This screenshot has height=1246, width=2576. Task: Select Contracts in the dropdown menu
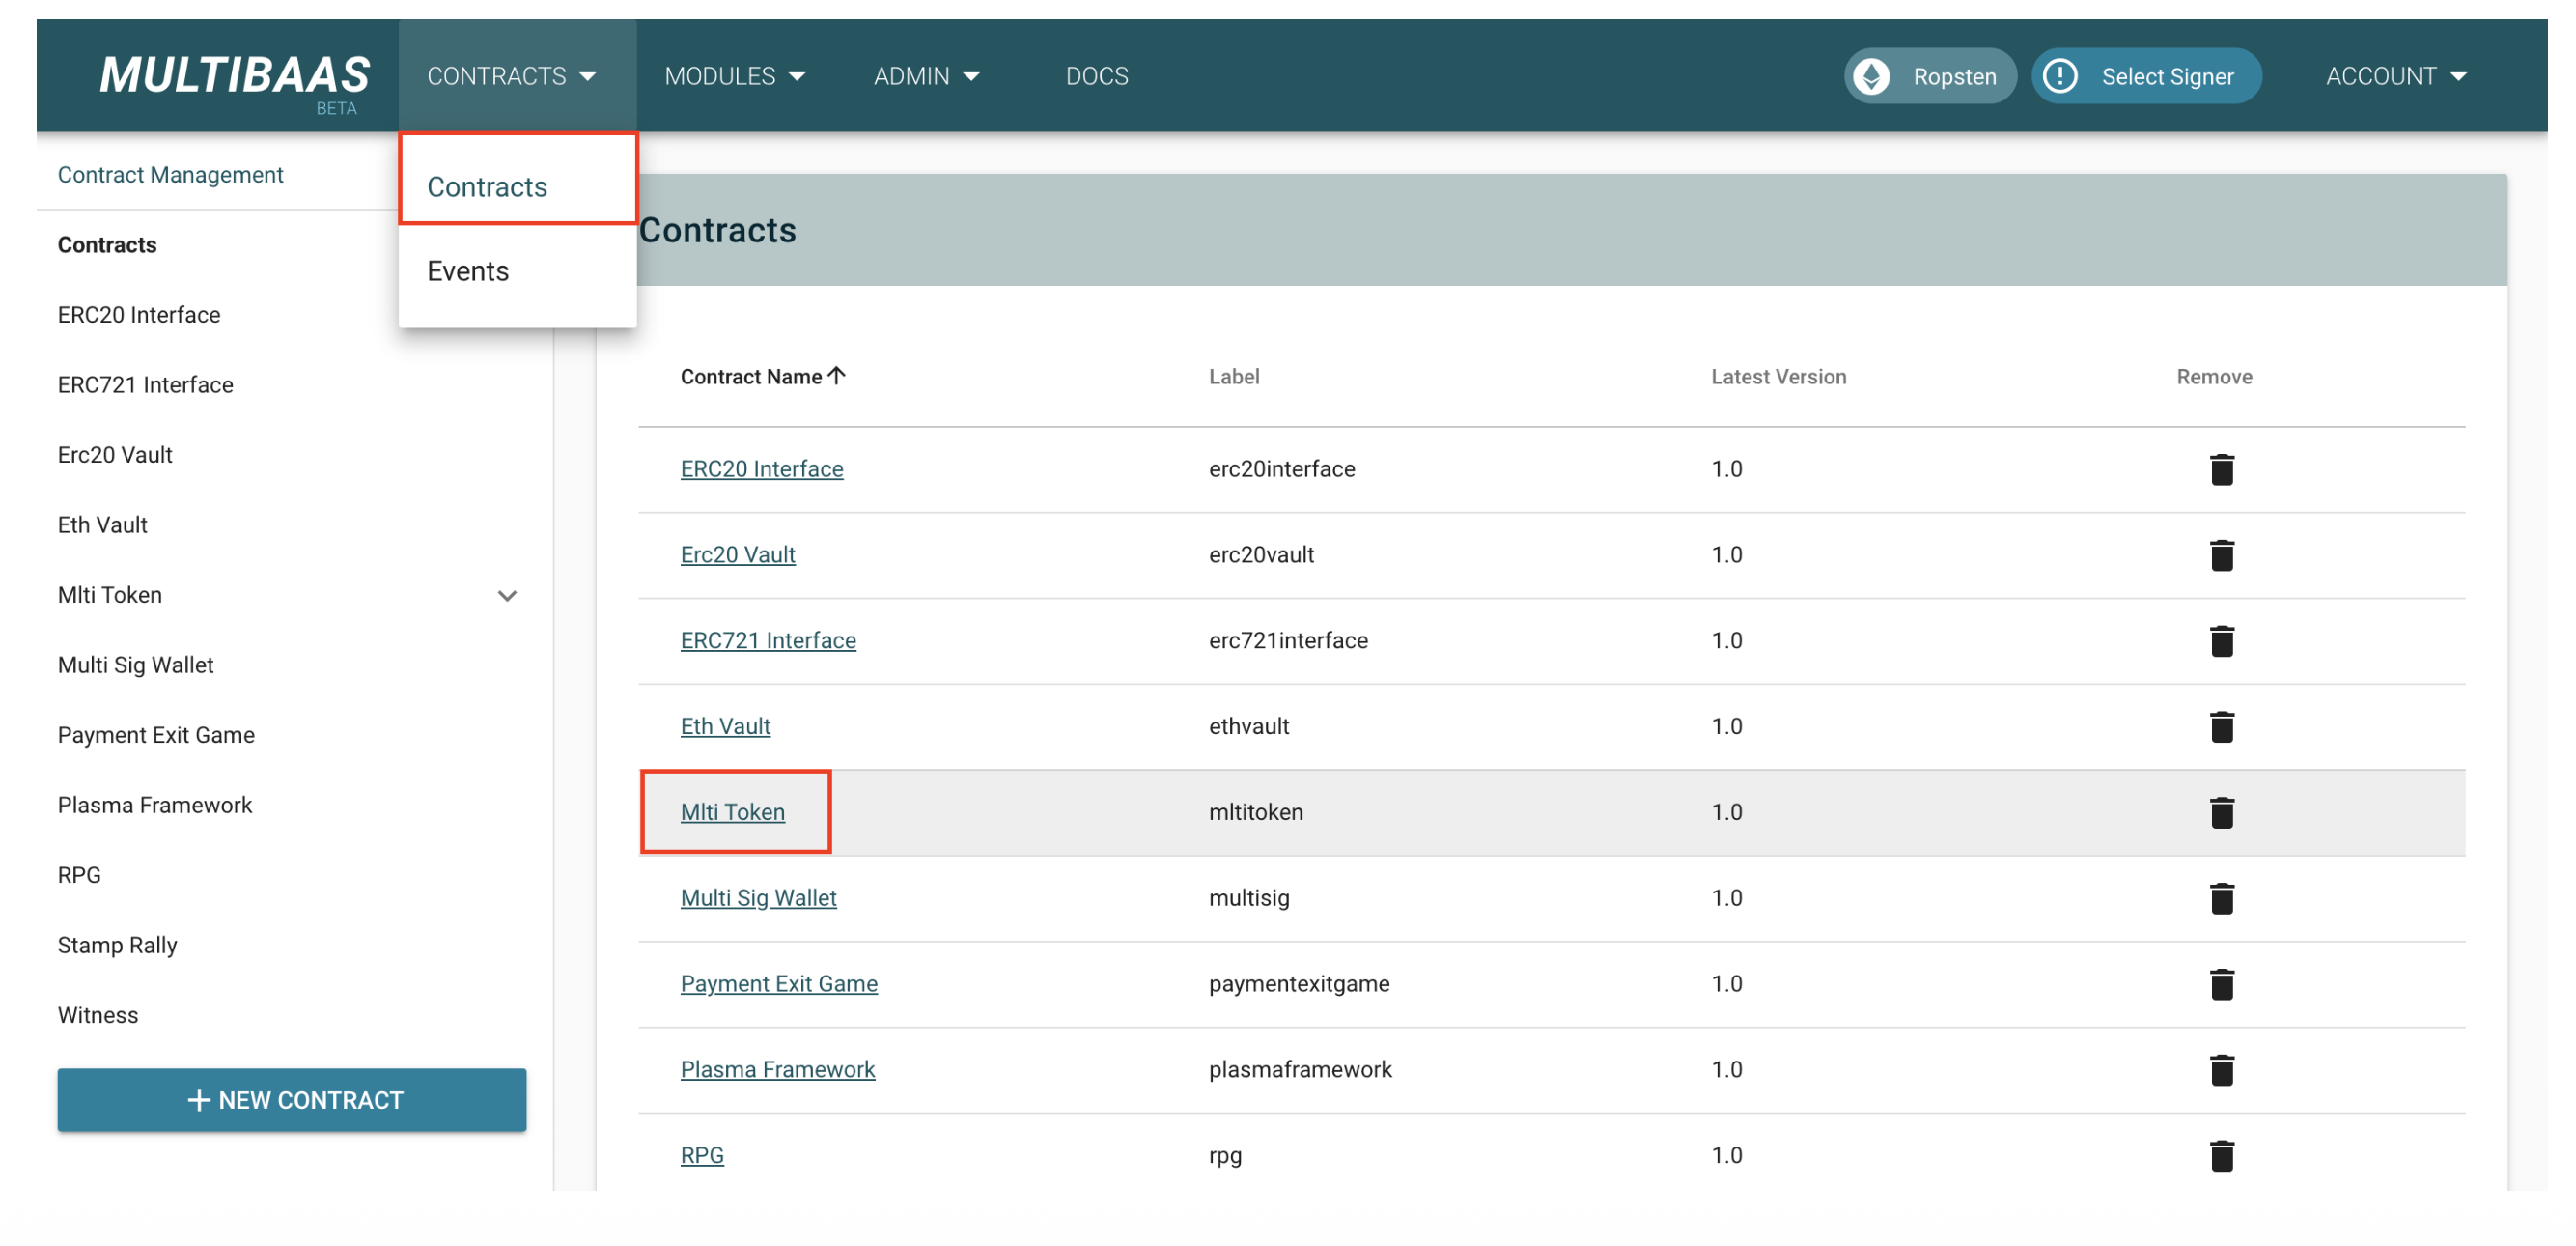point(517,187)
